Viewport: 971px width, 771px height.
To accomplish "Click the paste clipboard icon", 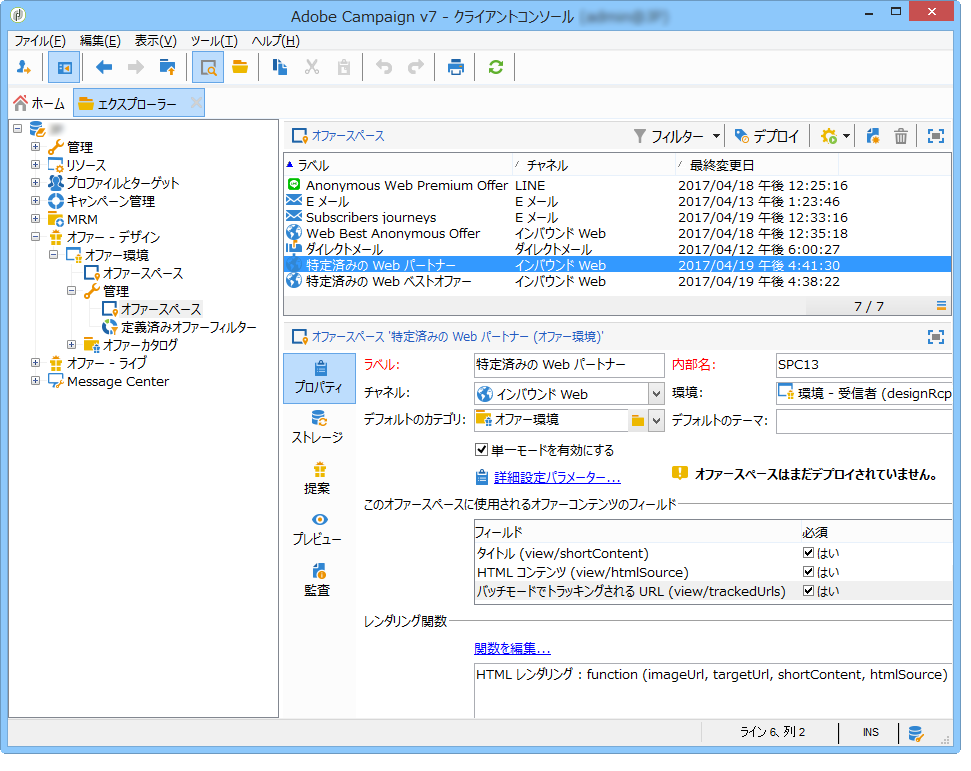I will pos(344,67).
